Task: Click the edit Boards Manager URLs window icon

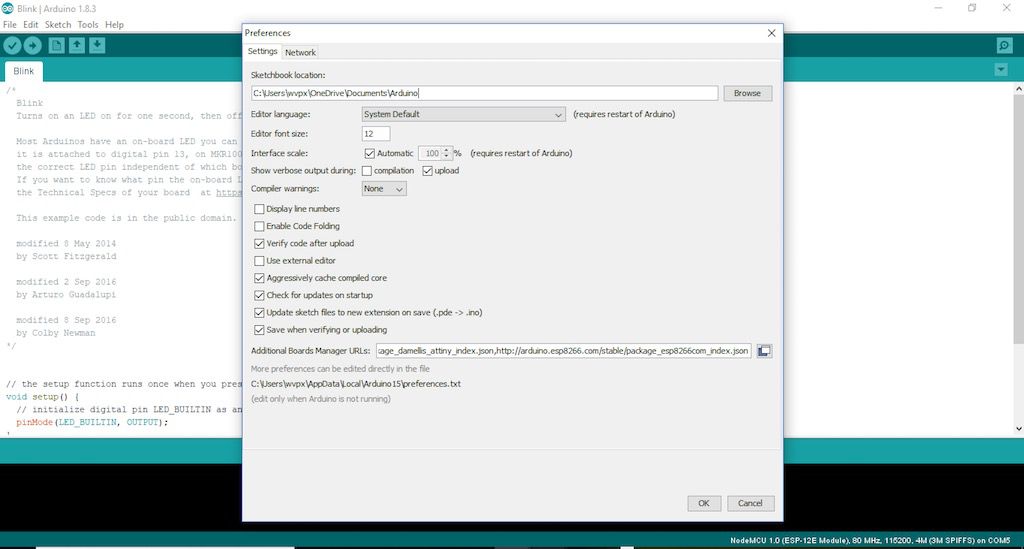Action: click(x=764, y=351)
